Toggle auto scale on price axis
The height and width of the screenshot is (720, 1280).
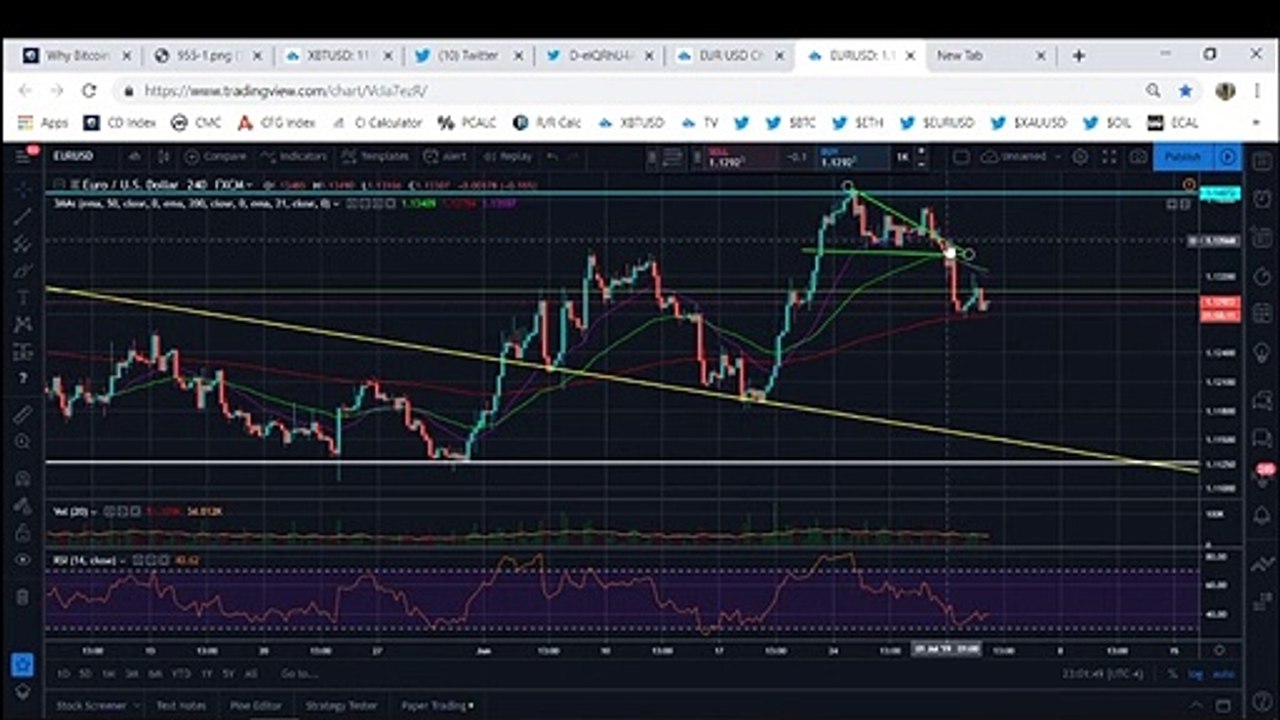1223,674
